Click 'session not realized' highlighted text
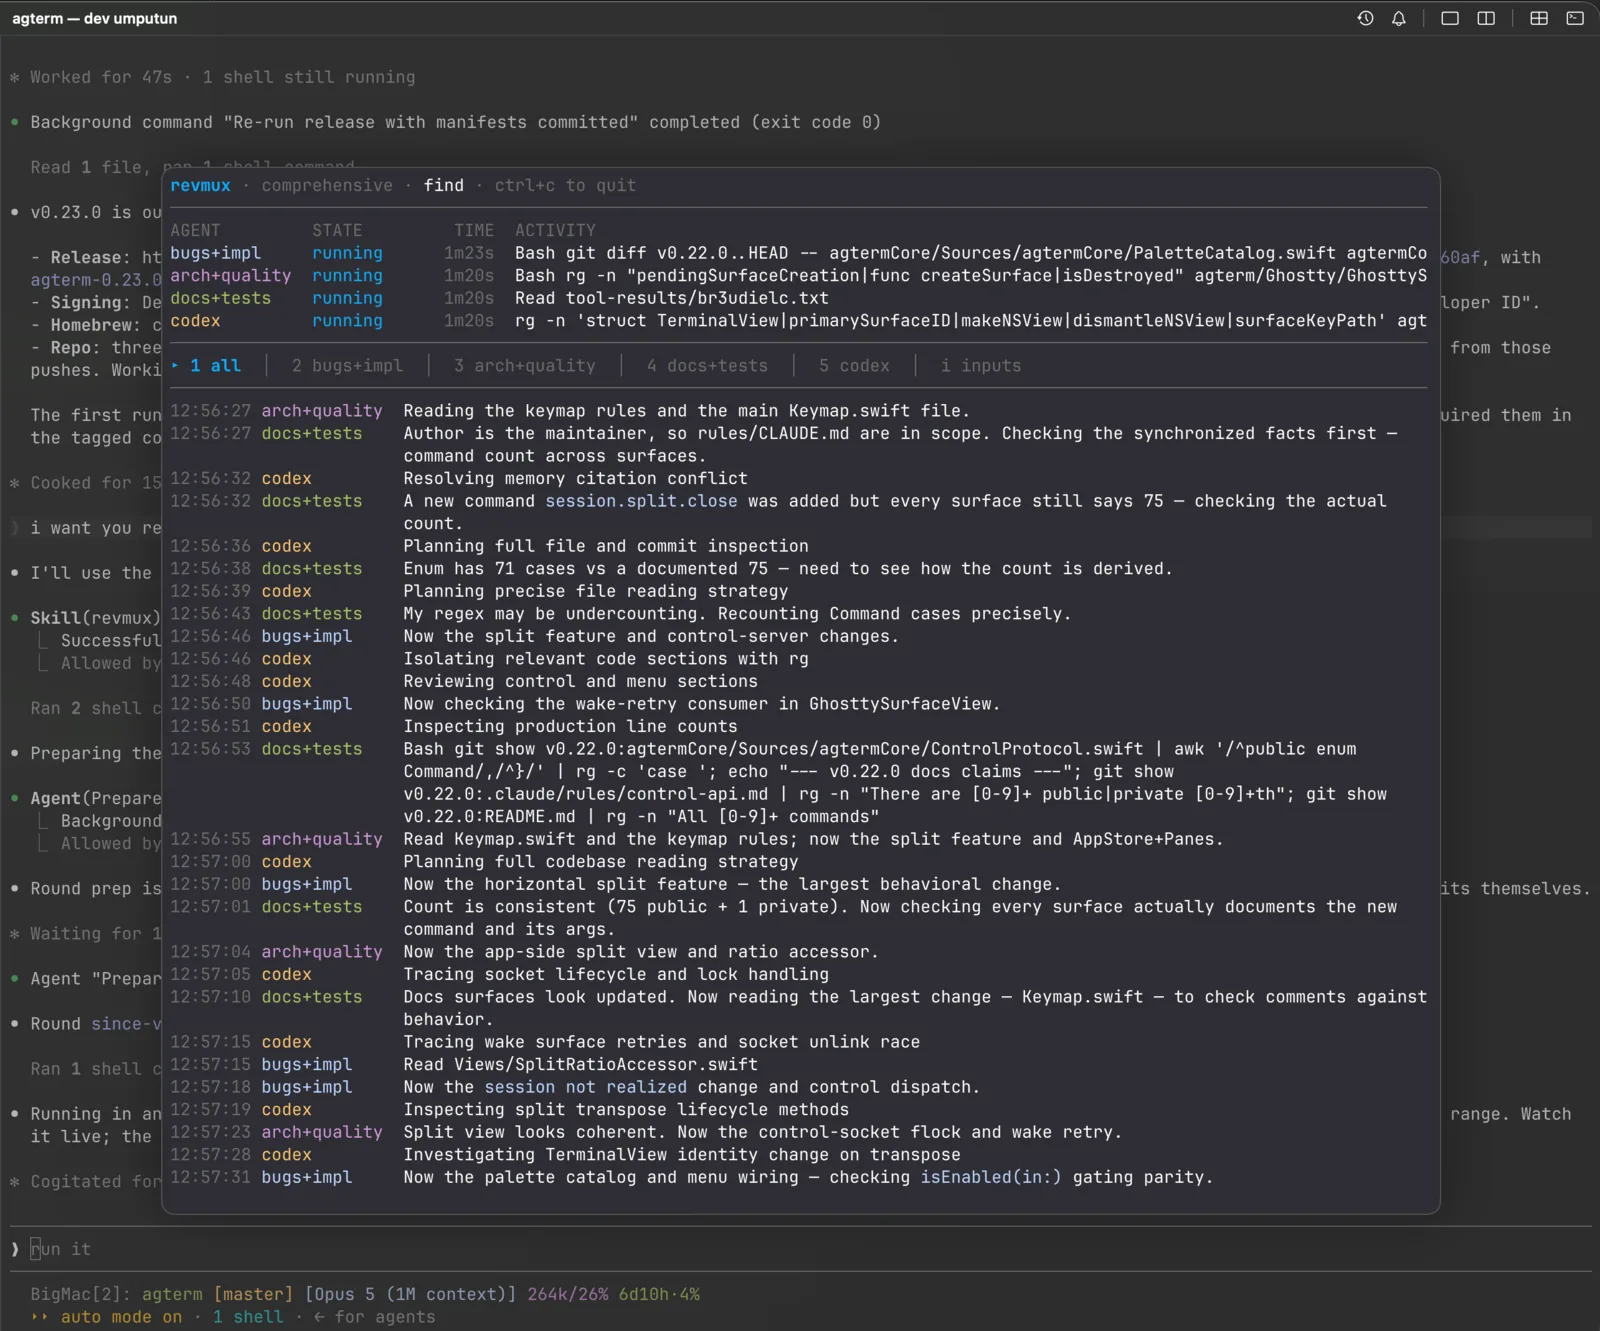Image resolution: width=1600 pixels, height=1331 pixels. pos(585,1087)
